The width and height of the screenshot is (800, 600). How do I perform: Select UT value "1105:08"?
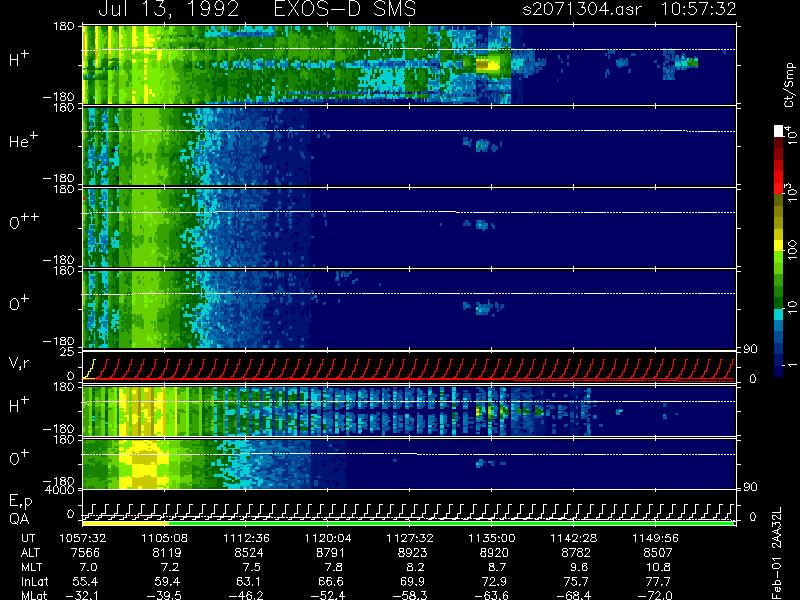164,538
